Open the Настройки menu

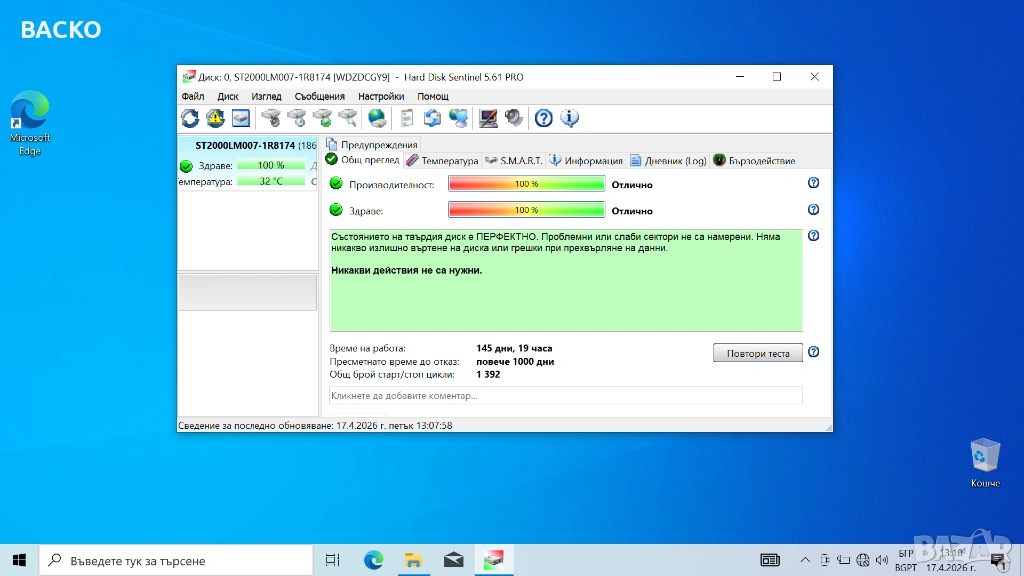point(380,96)
